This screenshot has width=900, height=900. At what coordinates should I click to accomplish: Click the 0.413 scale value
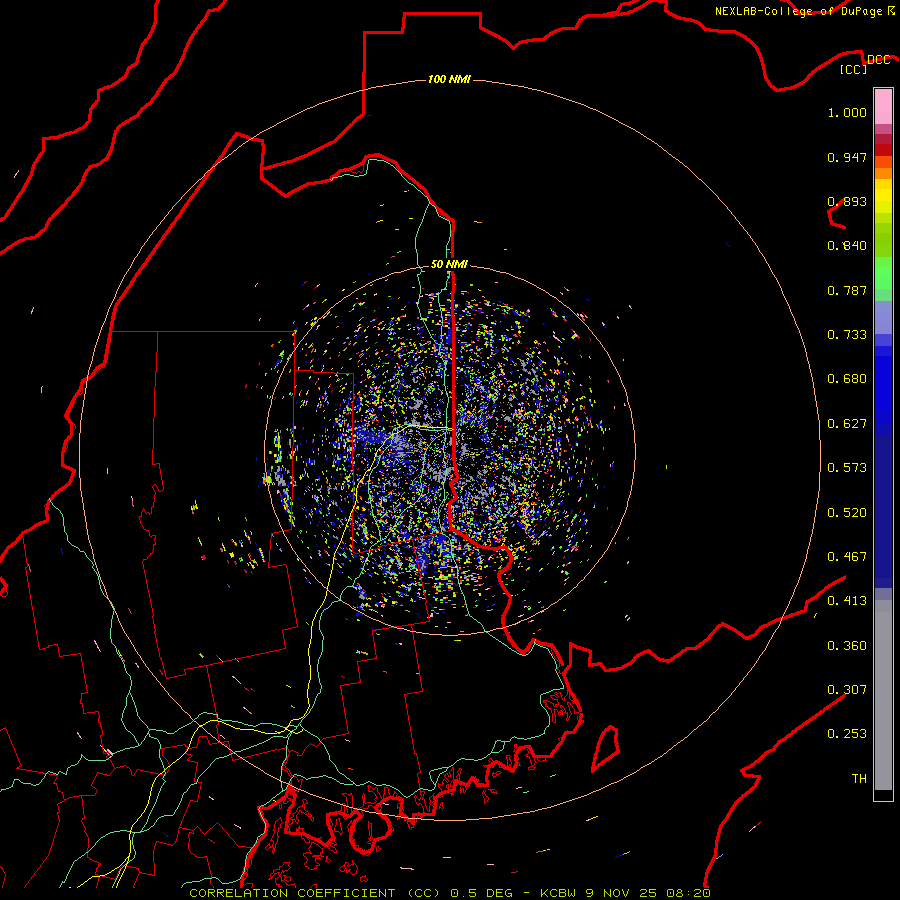point(847,601)
